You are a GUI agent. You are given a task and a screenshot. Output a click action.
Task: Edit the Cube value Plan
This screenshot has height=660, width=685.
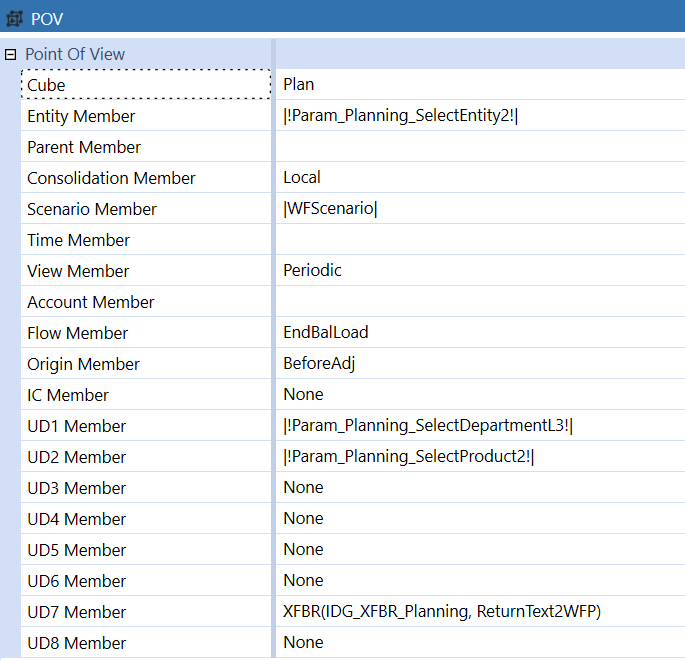[x=478, y=85]
